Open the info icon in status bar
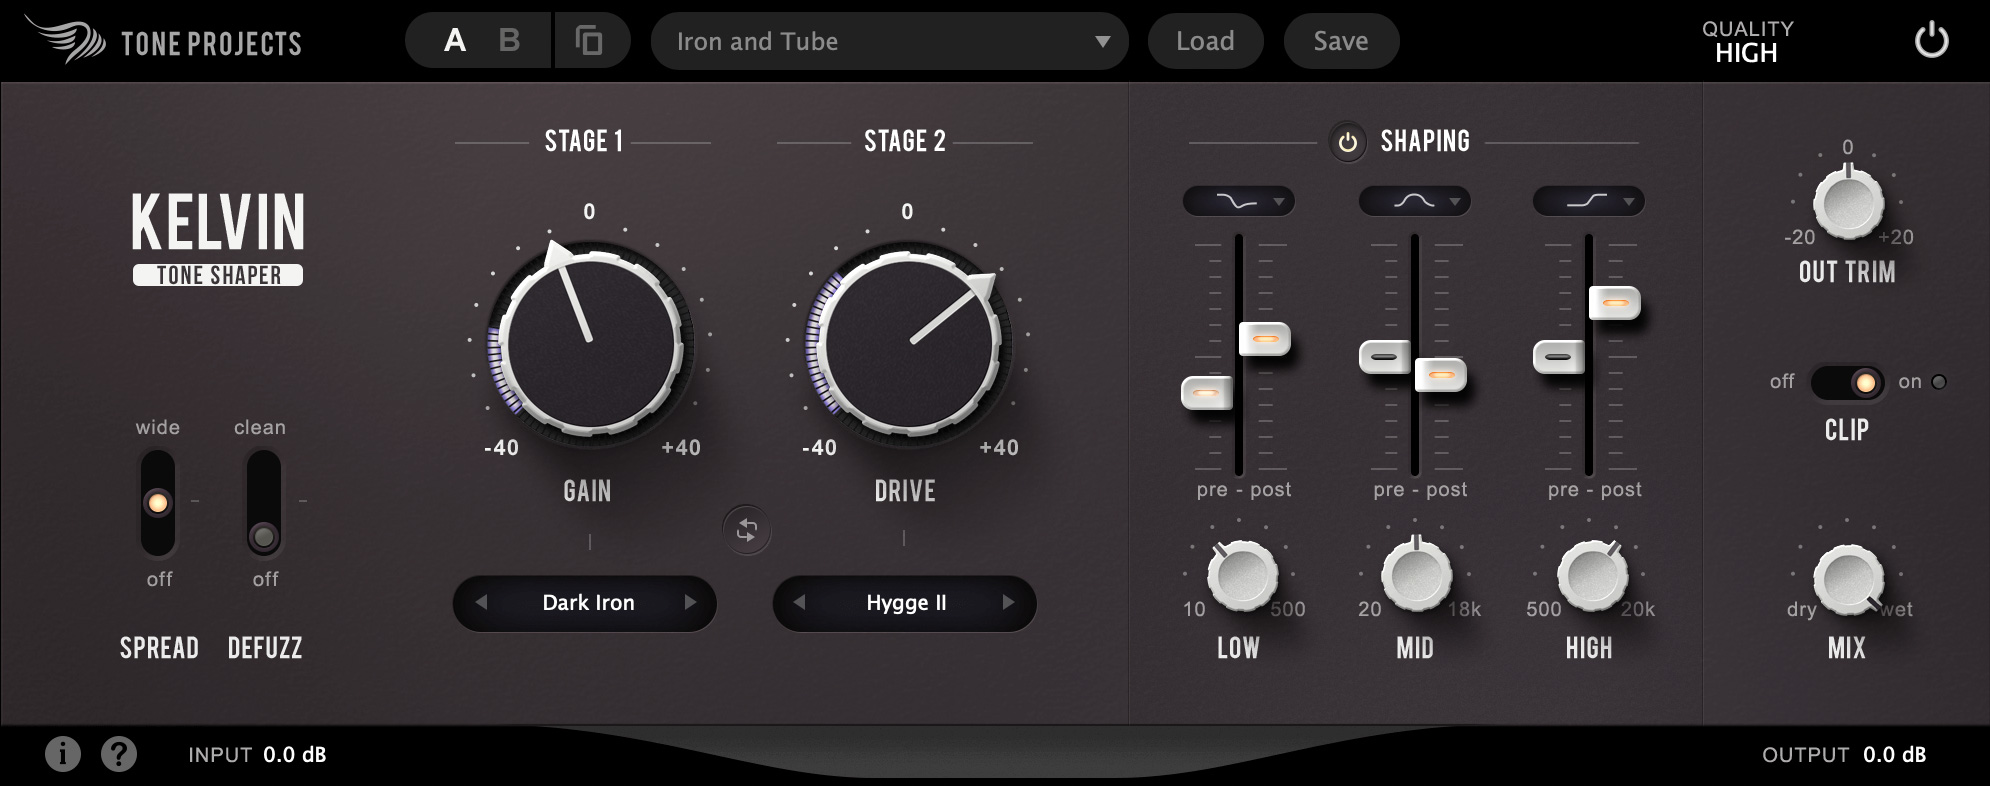Image resolution: width=1990 pixels, height=786 pixels. [63, 754]
